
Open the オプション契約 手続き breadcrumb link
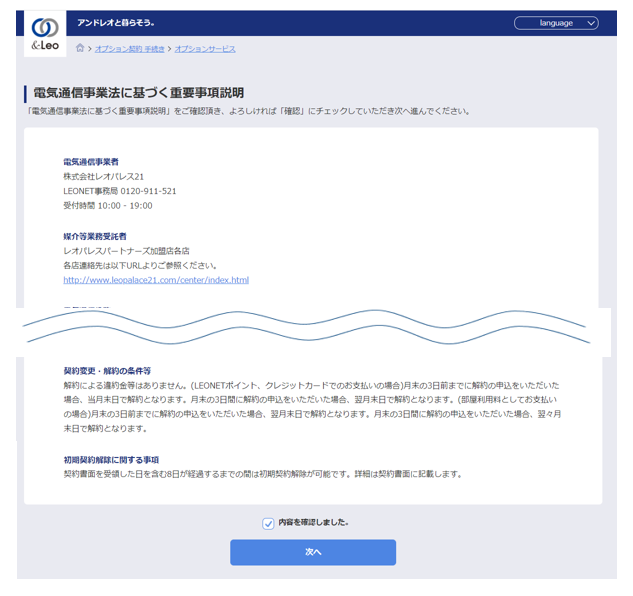point(130,48)
